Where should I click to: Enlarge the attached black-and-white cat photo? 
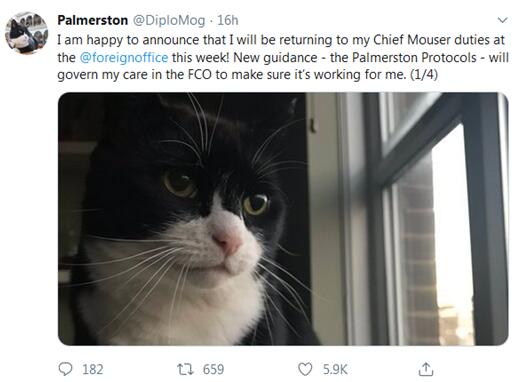coord(283,219)
